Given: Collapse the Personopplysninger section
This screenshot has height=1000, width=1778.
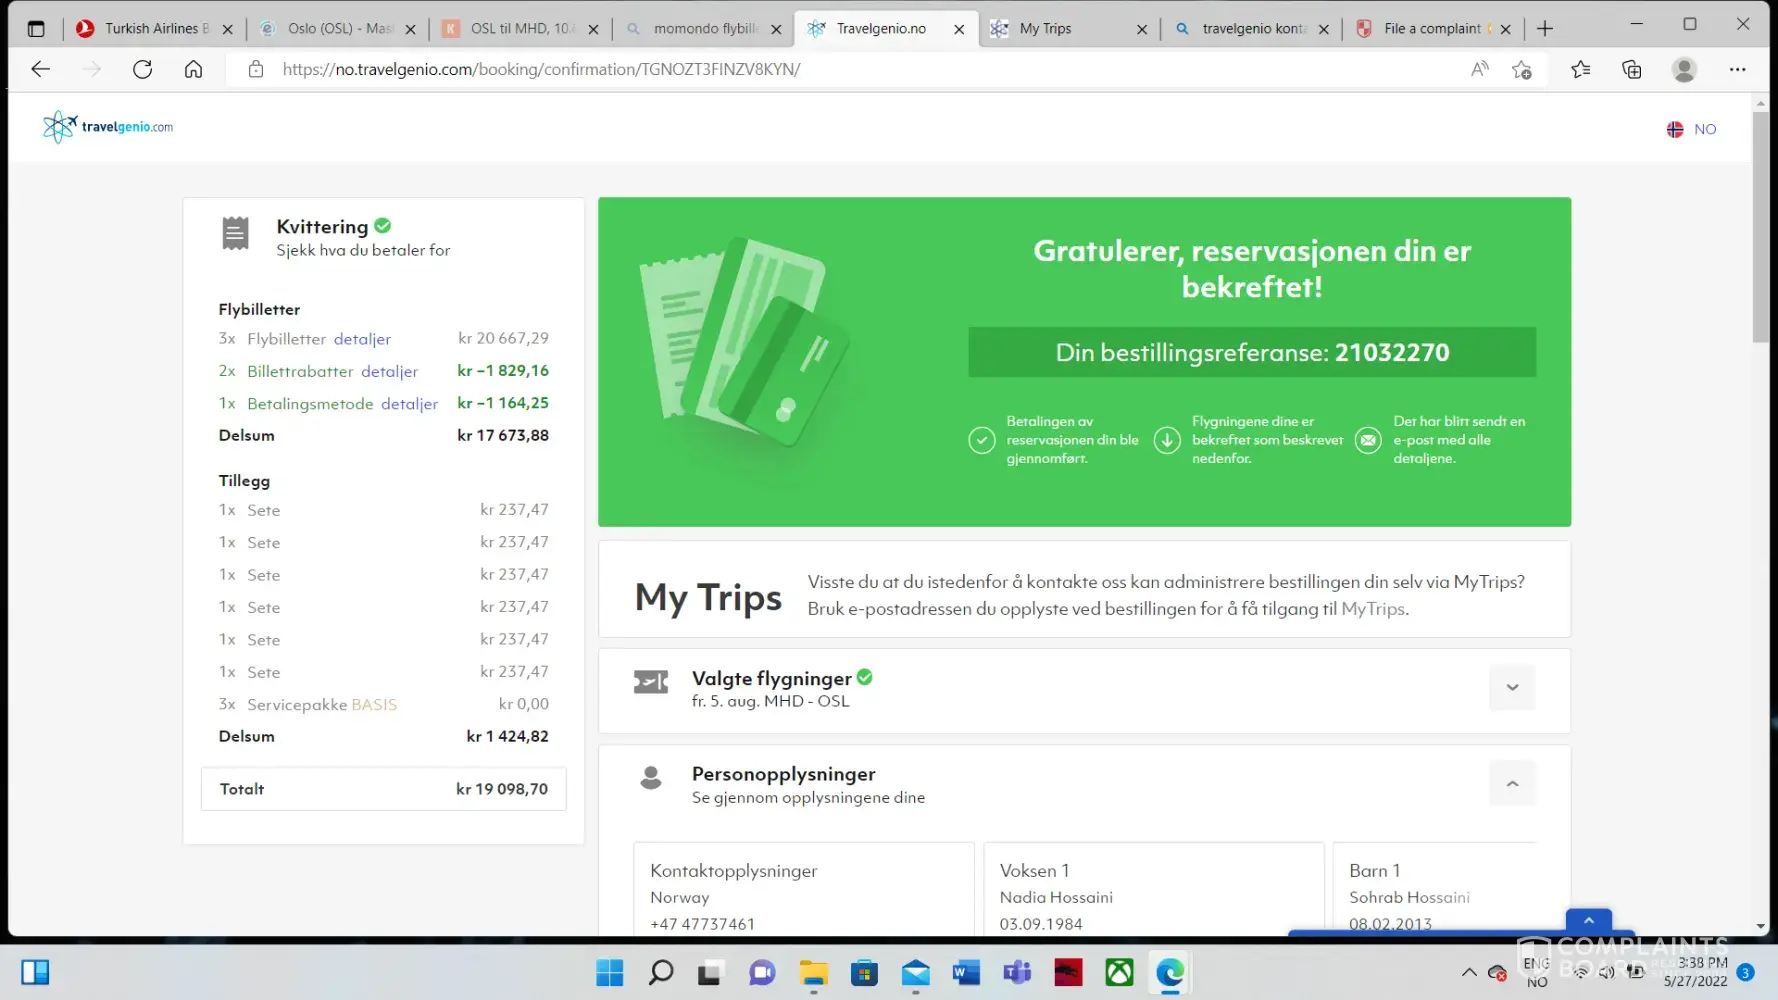Looking at the screenshot, I should click(x=1512, y=784).
